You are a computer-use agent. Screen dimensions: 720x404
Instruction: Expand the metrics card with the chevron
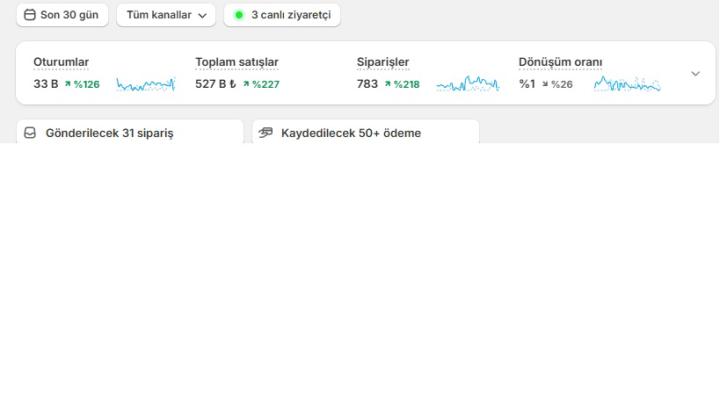tap(696, 73)
